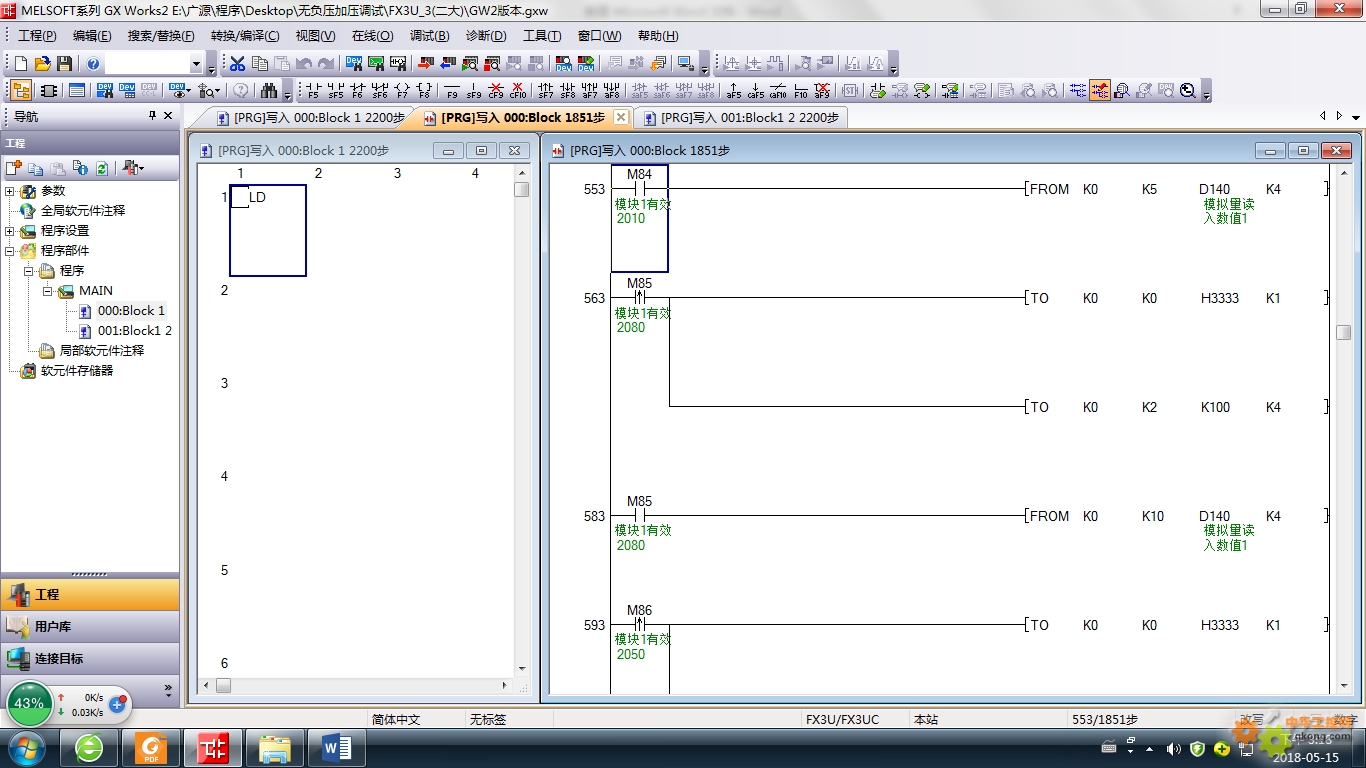Image resolution: width=1366 pixels, height=768 pixels.
Task: Click the Write to PLC icon
Action: tap(424, 64)
